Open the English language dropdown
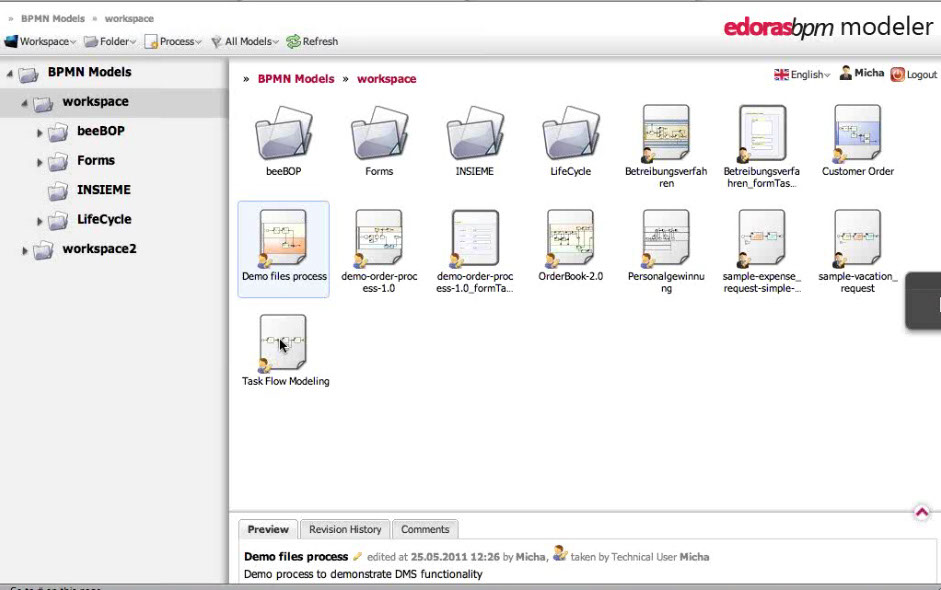Image resolution: width=941 pixels, height=590 pixels. pos(802,74)
